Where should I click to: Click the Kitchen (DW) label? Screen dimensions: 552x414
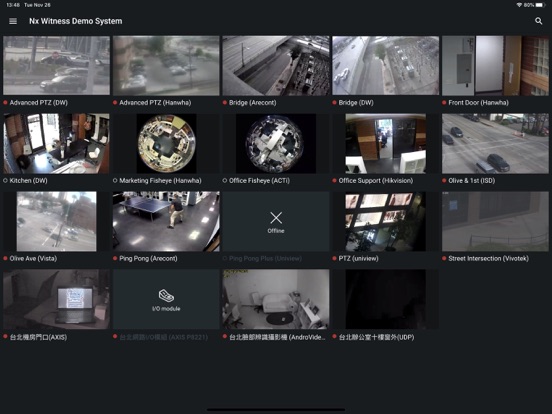[x=29, y=181]
